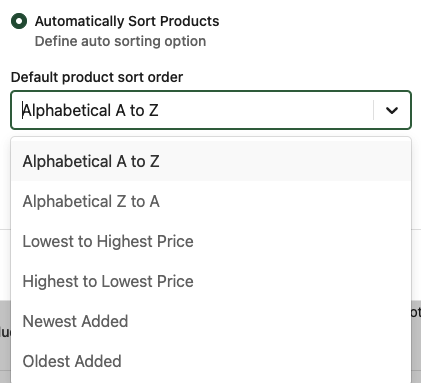The image size is (421, 383).
Task: Sort products by newest added first
Action: [211, 321]
